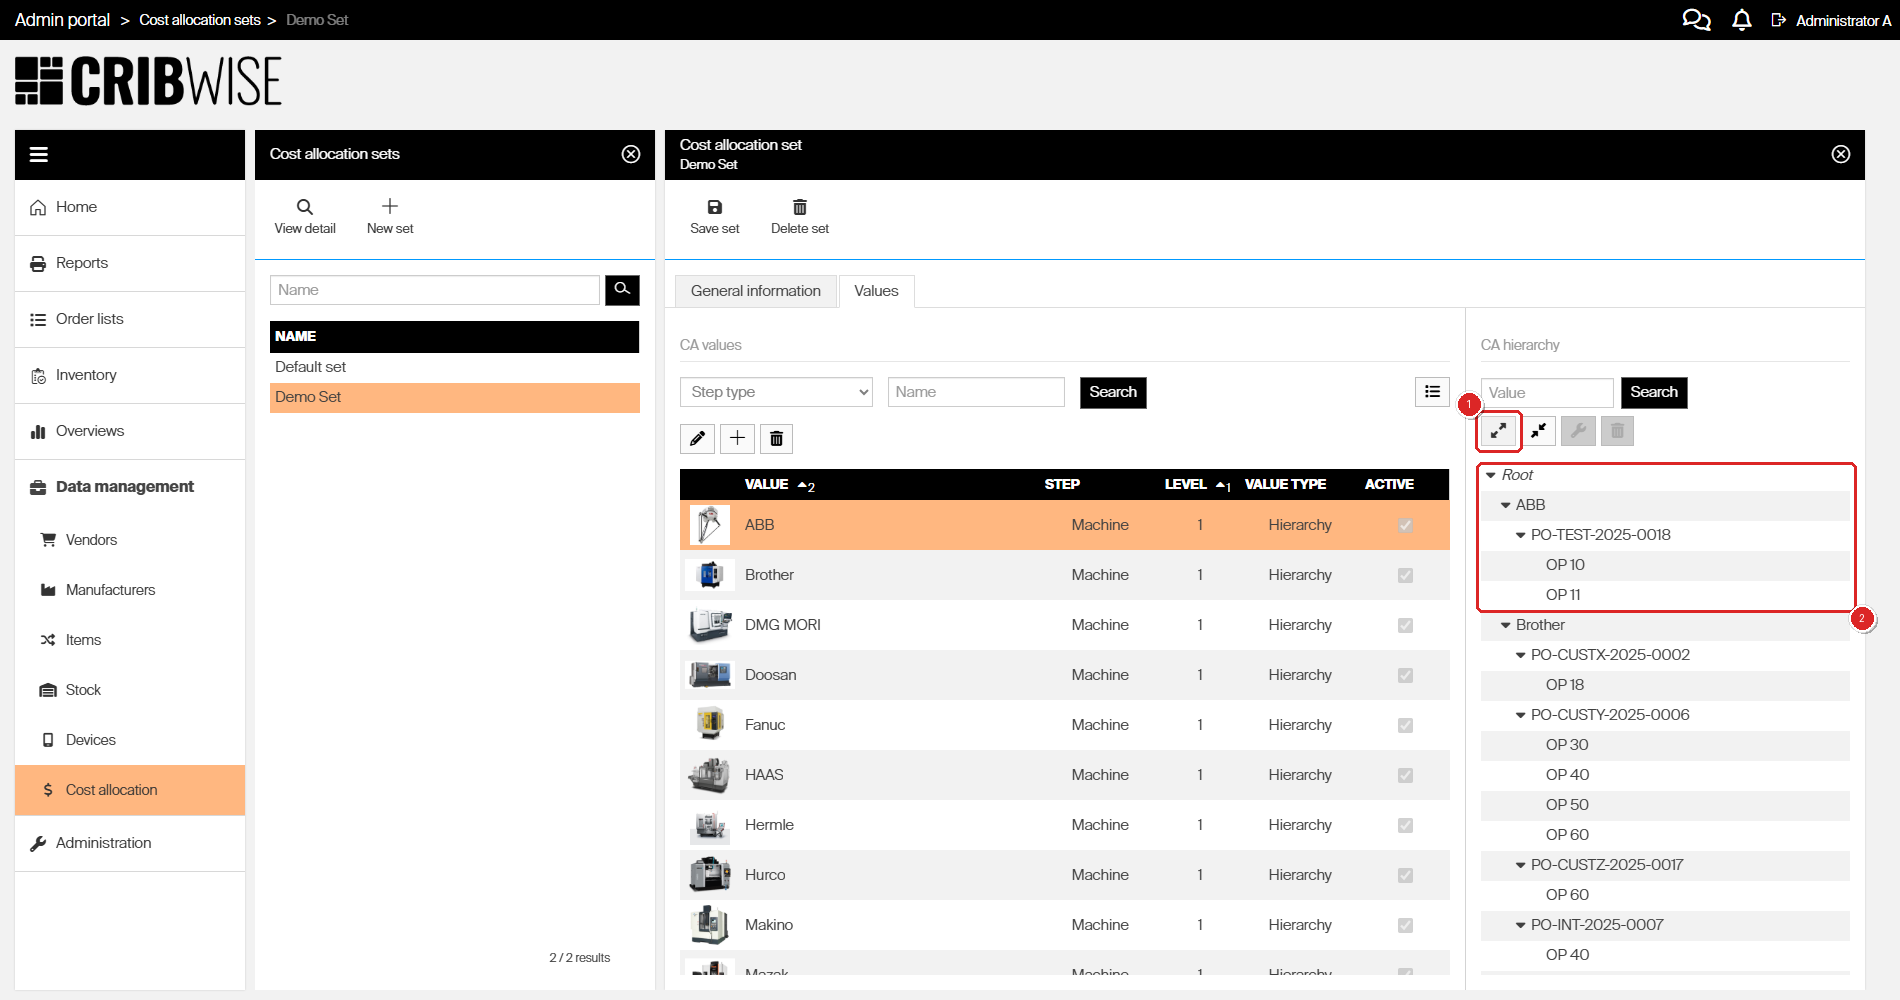1900x1000 pixels.
Task: Click the Delete set trash icon
Action: pyautogui.click(x=800, y=207)
